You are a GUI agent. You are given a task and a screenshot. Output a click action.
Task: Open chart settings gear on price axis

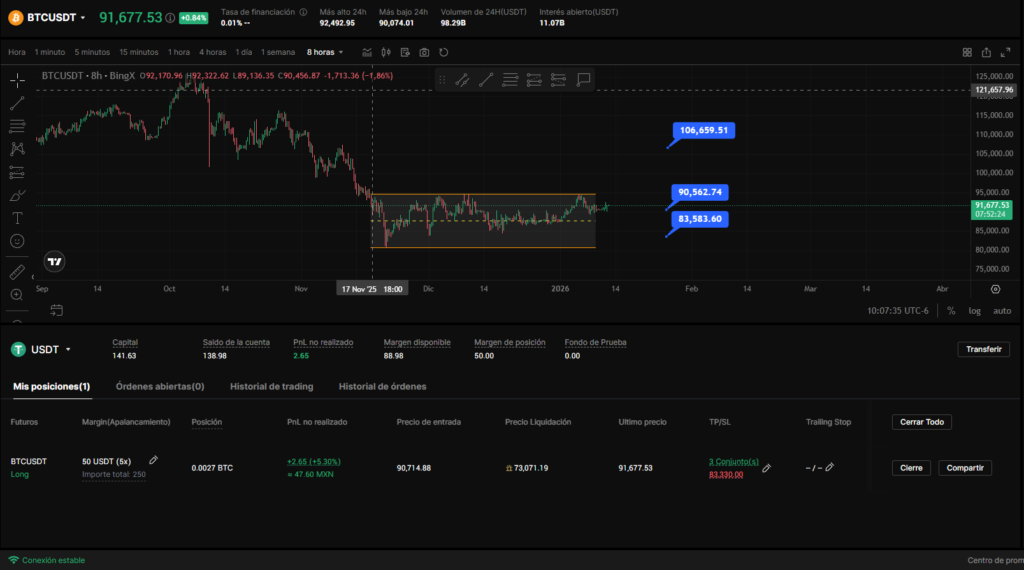pos(995,289)
